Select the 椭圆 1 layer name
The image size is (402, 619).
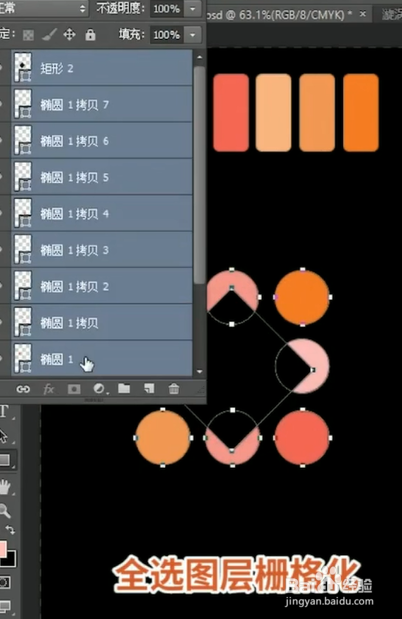[x=56, y=359]
